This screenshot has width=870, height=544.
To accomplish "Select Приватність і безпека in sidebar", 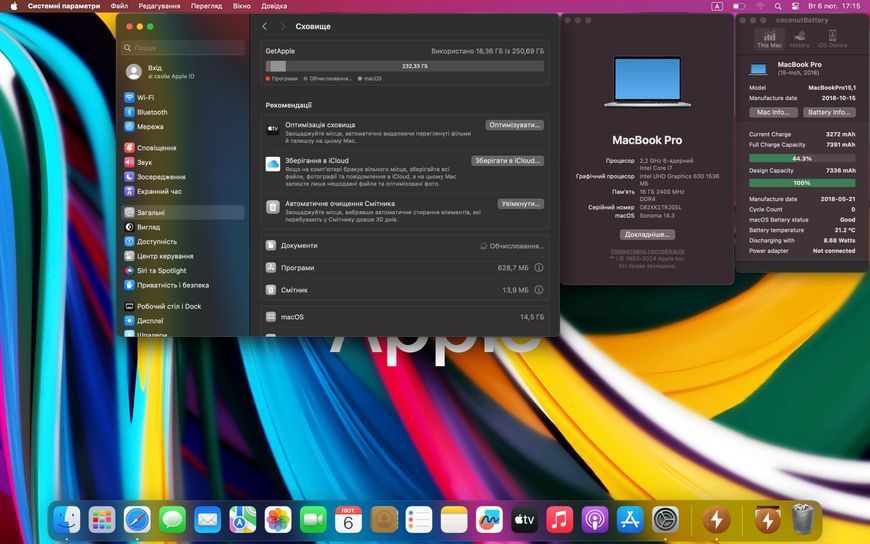I will (183, 285).
